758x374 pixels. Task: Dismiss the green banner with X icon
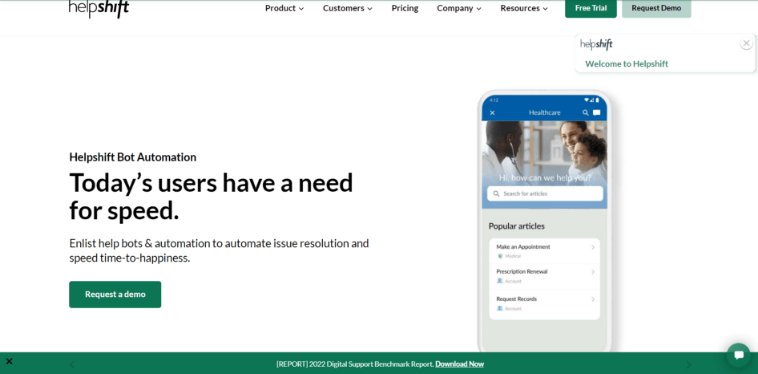point(9,361)
